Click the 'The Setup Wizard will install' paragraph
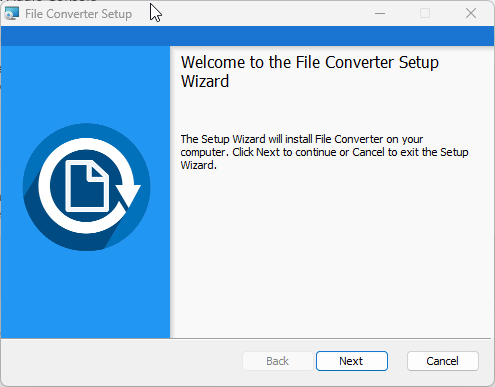Screen dimensions: 495x387 pos(324,152)
